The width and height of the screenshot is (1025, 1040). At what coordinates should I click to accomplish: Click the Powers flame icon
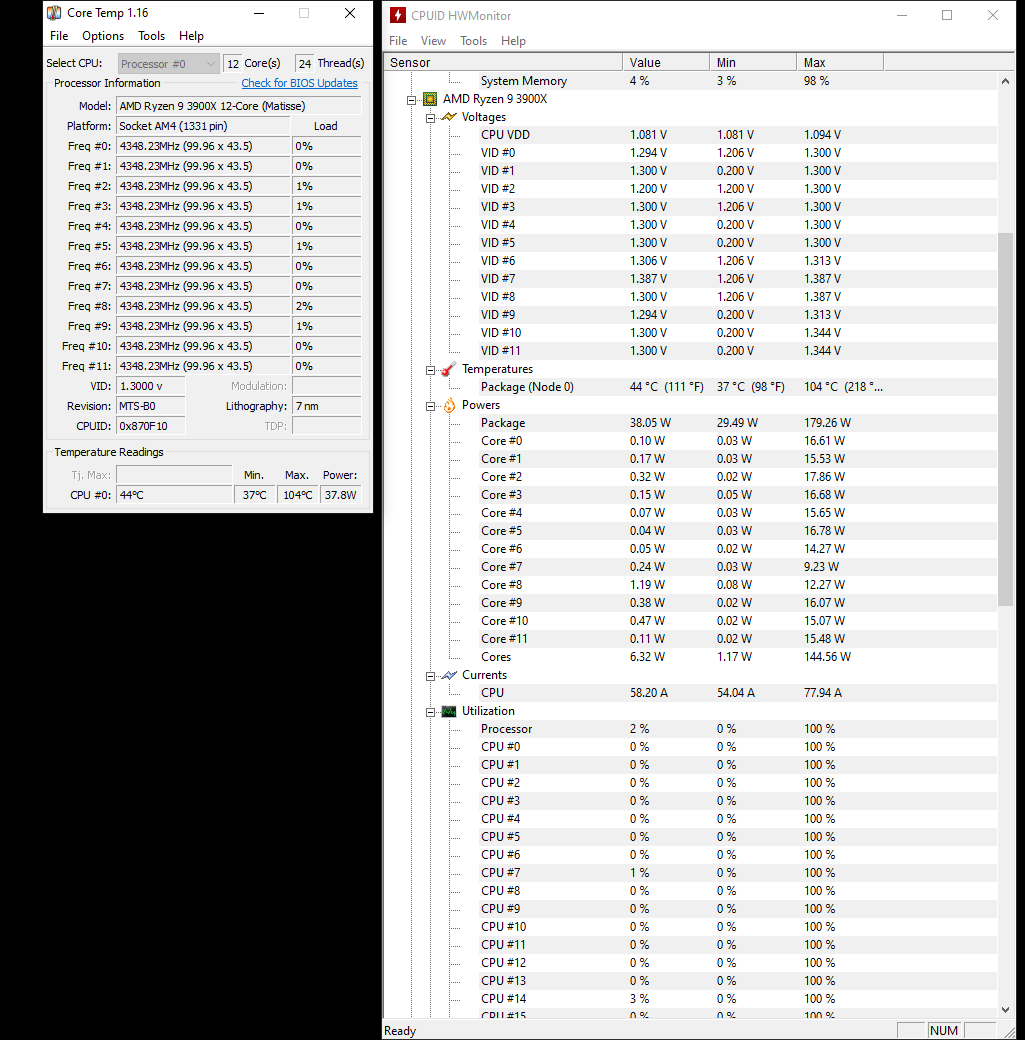(449, 405)
